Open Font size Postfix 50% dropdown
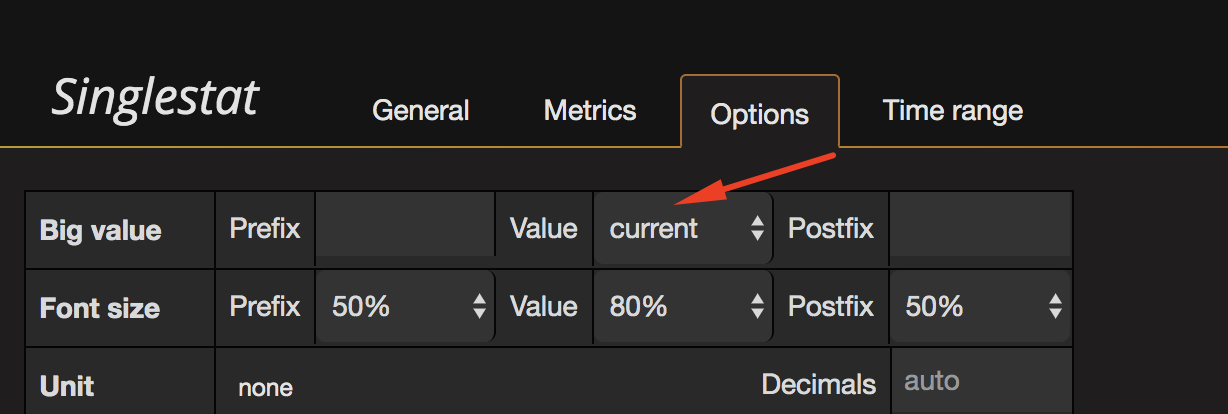Image resolution: width=1228 pixels, height=414 pixels. tap(980, 306)
